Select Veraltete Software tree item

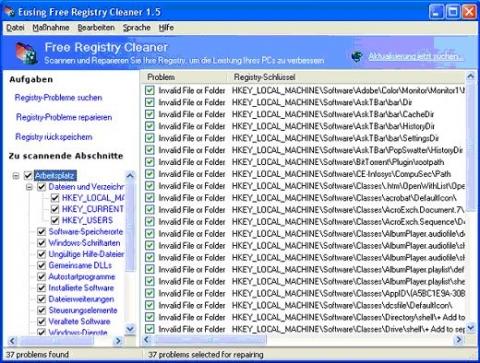click(x=79, y=322)
